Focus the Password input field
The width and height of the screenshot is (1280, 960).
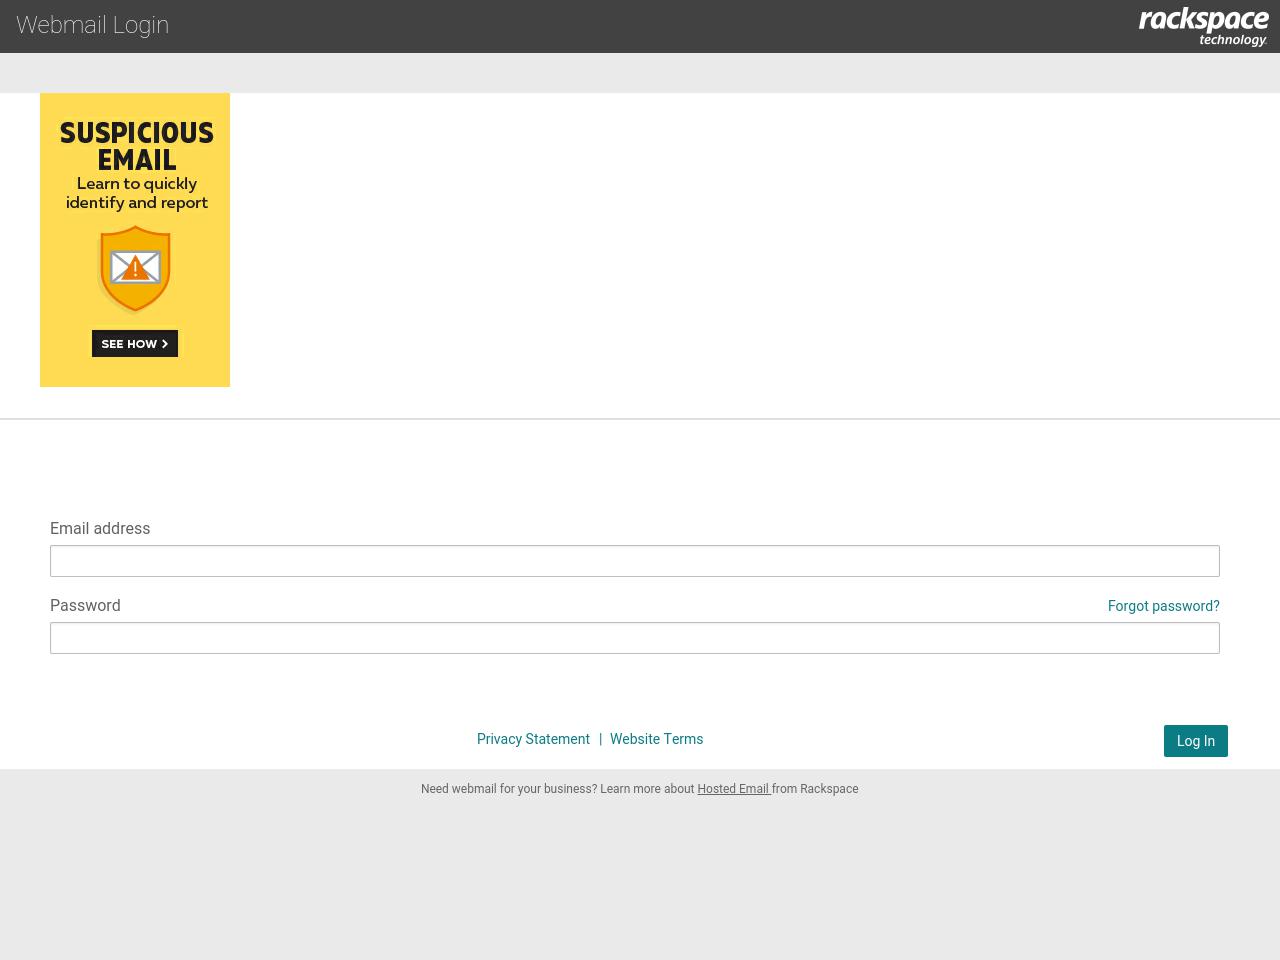[635, 638]
